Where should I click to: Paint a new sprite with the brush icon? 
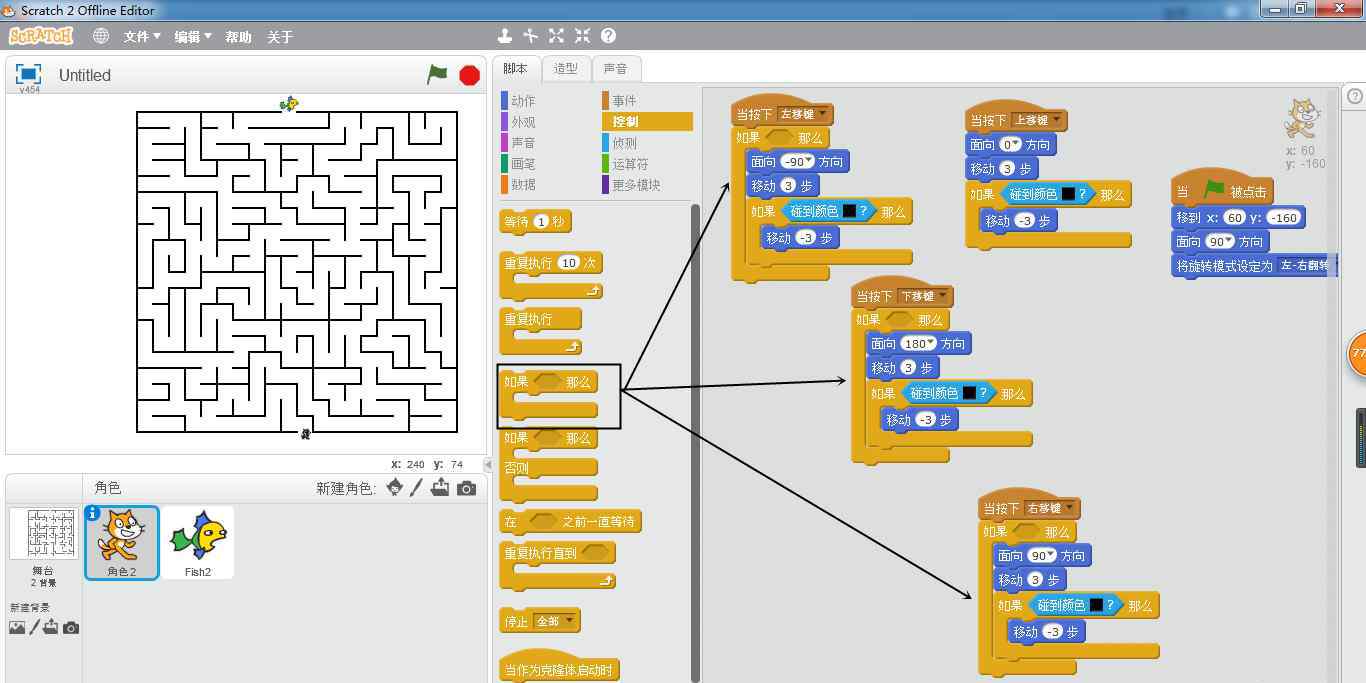point(418,488)
